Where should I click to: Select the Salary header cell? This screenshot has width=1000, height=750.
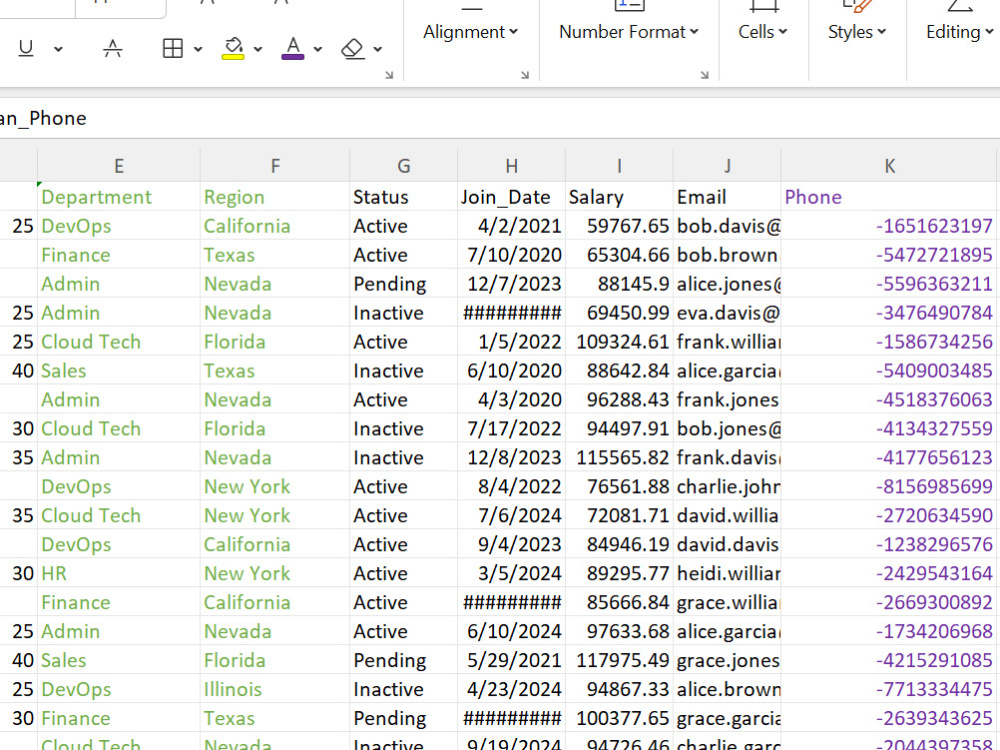[x=619, y=197]
